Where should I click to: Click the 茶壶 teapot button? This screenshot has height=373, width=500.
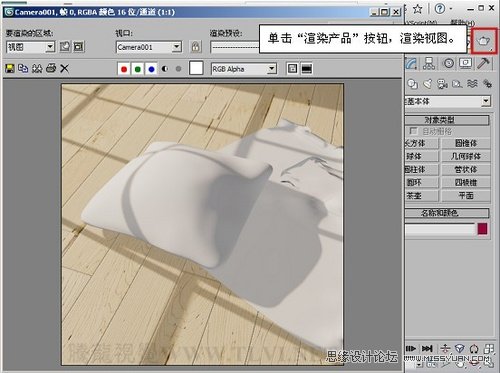(x=422, y=196)
